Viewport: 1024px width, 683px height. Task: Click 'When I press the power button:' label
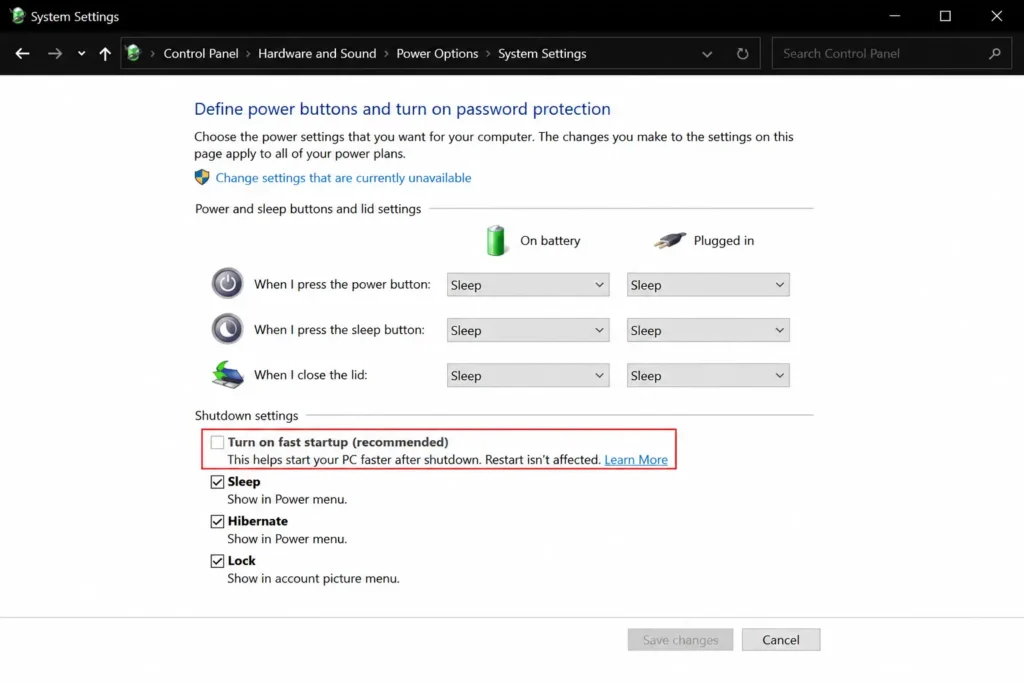pyautogui.click(x=342, y=284)
